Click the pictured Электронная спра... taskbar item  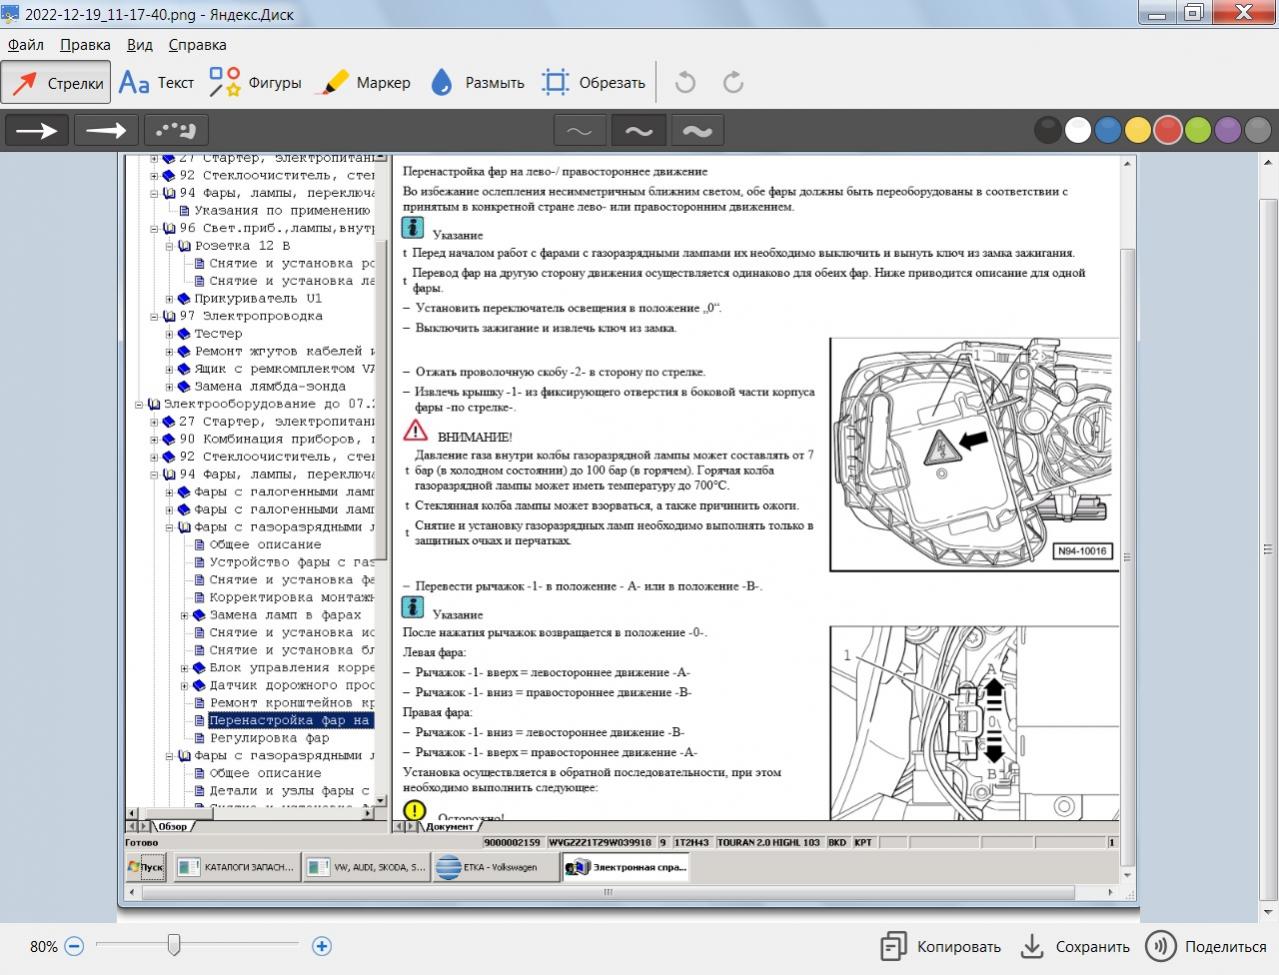(626, 867)
